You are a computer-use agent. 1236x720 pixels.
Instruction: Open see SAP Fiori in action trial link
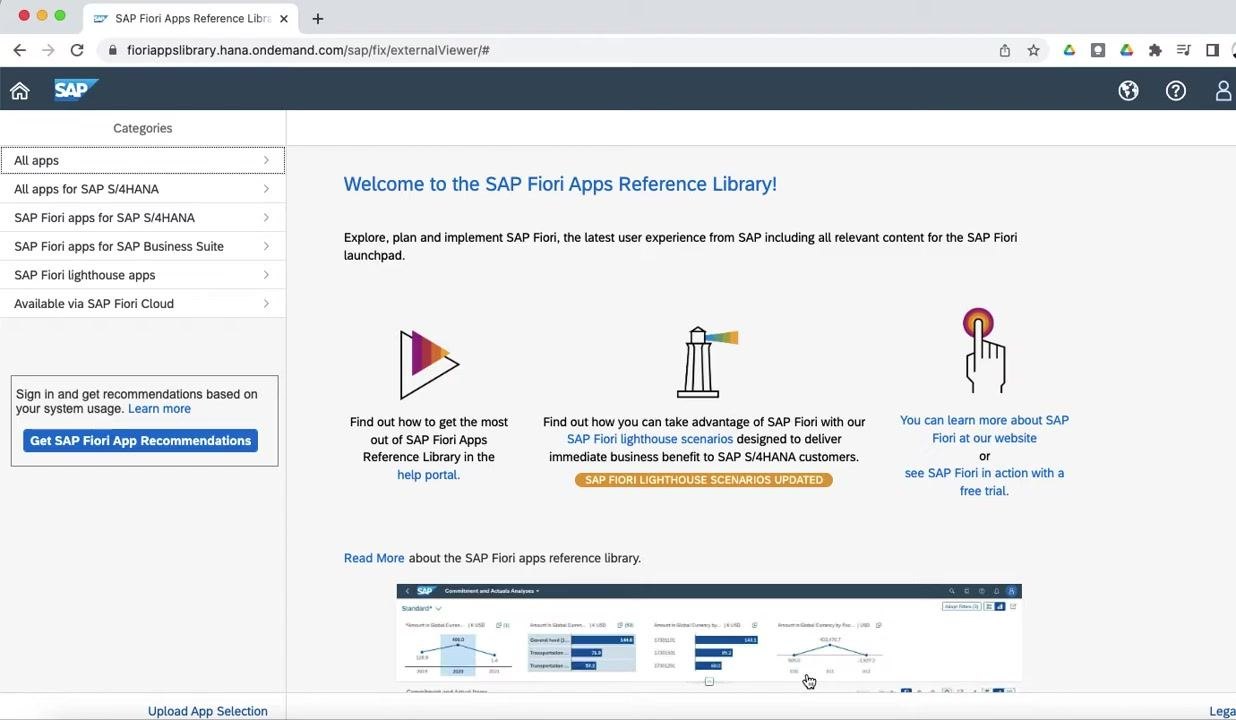[x=984, y=482]
